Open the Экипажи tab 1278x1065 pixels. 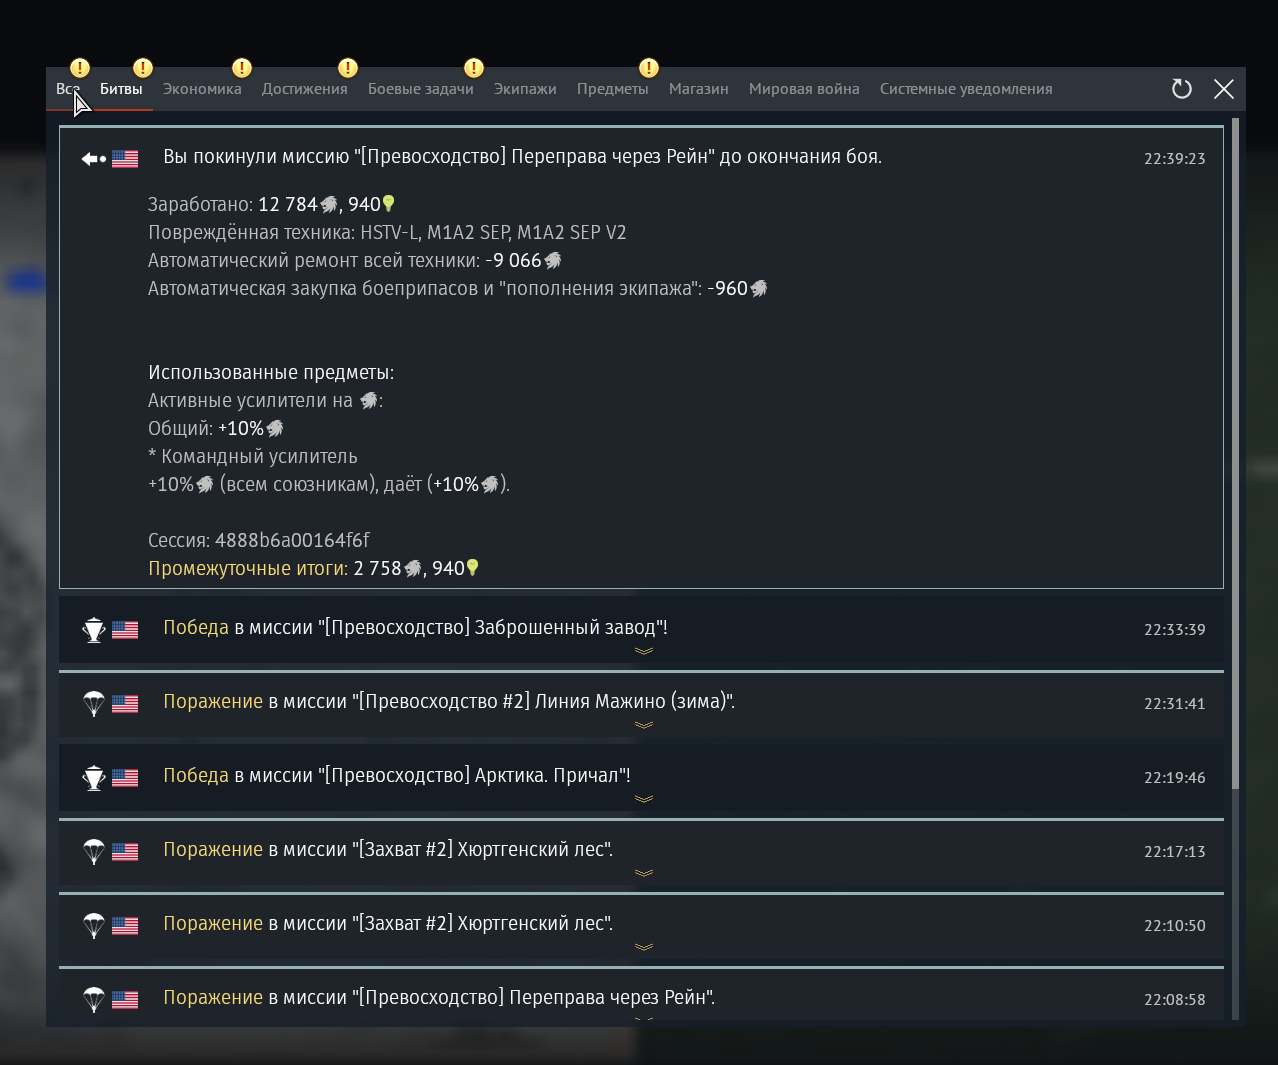click(525, 89)
